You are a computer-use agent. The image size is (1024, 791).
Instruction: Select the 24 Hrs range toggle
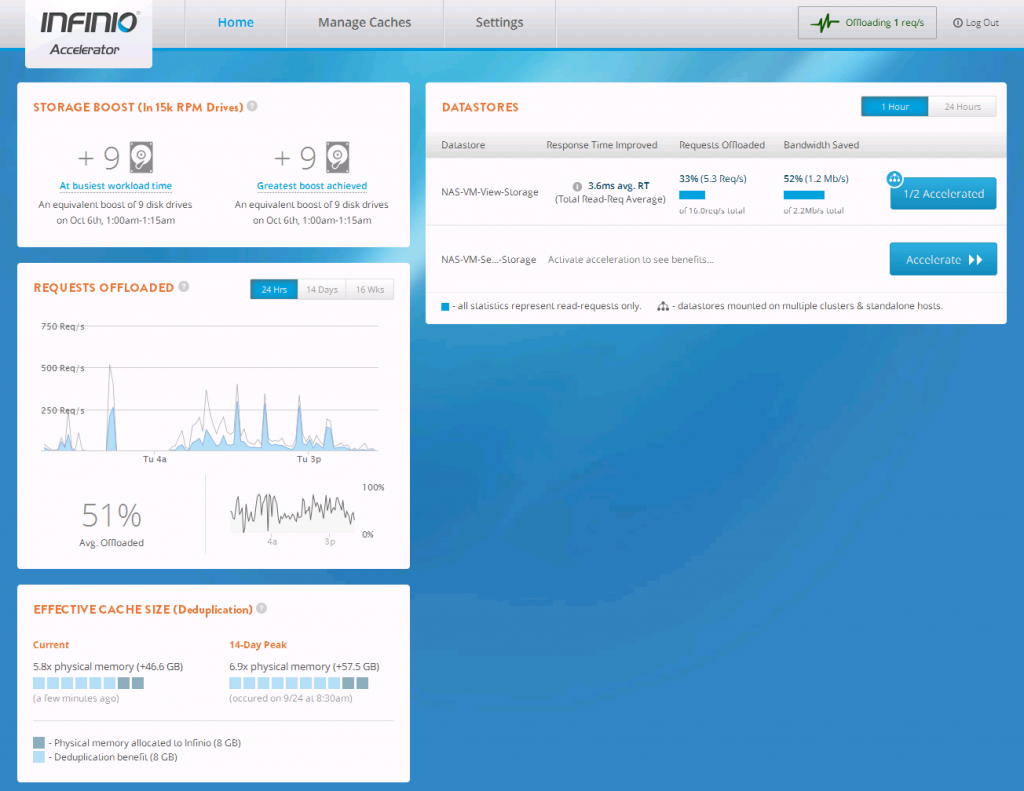click(274, 289)
